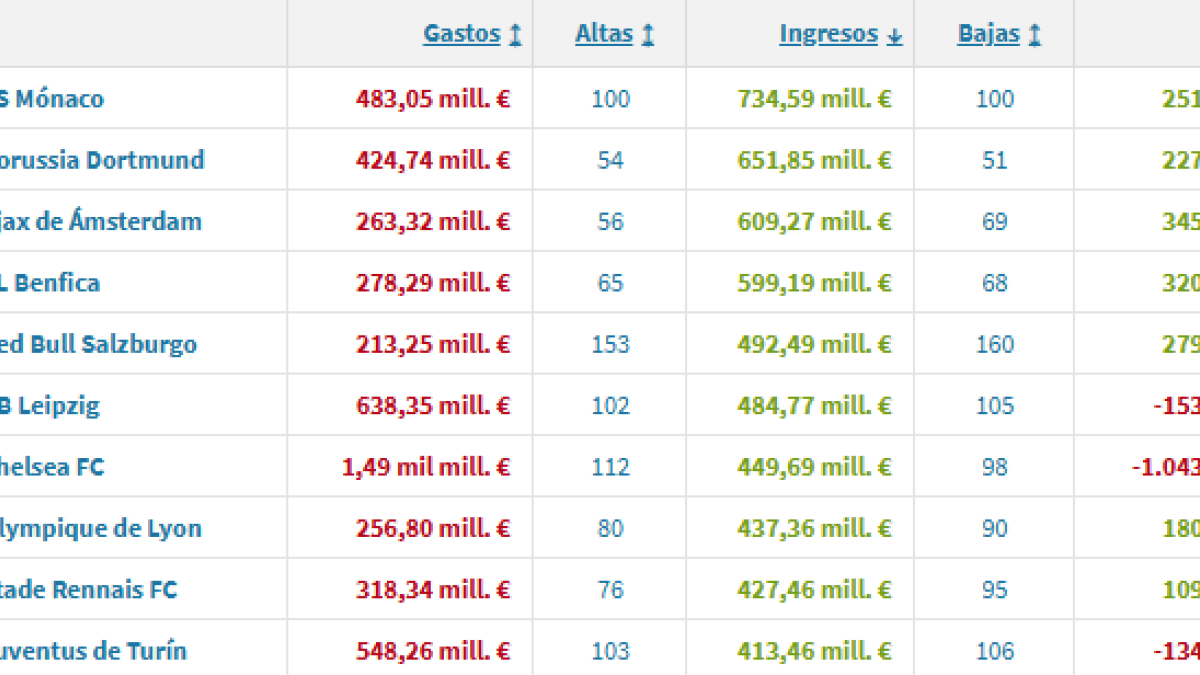
Task: Click Dortmund Bajas value 51
Action: tap(994, 160)
